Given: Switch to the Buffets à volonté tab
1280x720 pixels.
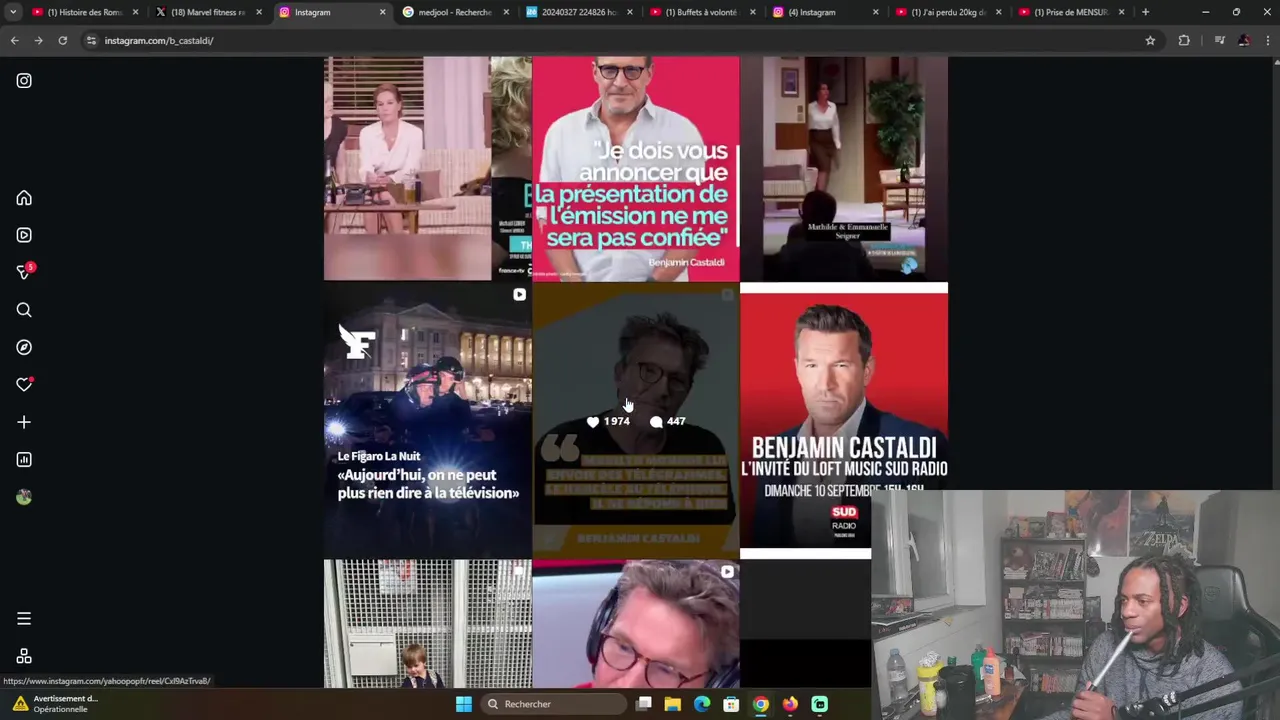Looking at the screenshot, I should 701,12.
